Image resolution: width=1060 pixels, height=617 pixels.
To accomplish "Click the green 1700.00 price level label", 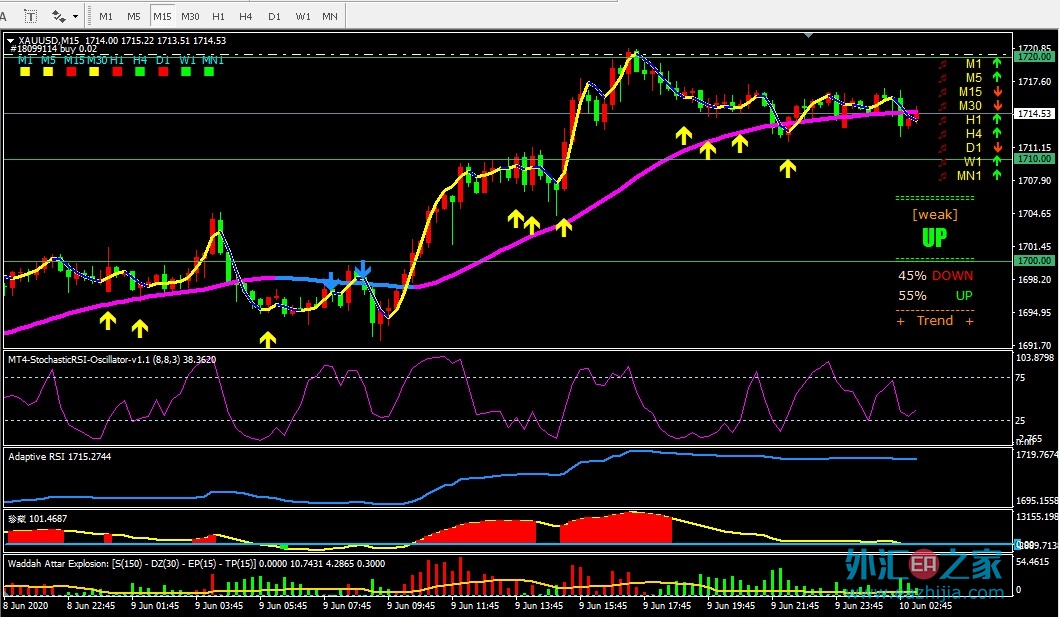I will tap(1034, 260).
